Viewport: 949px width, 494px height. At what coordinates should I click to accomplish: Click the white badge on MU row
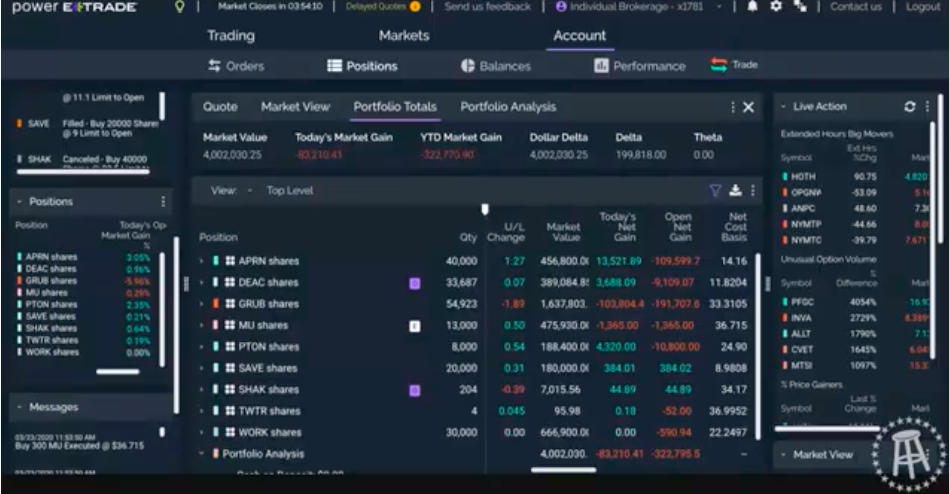click(x=415, y=326)
